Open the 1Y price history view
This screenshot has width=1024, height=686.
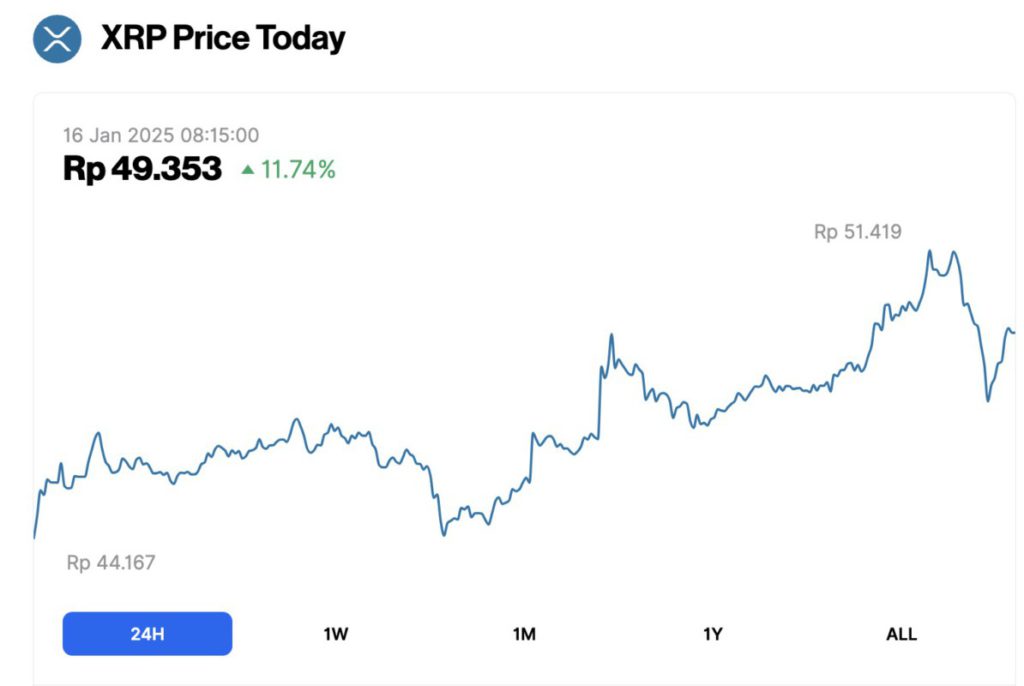[713, 633]
